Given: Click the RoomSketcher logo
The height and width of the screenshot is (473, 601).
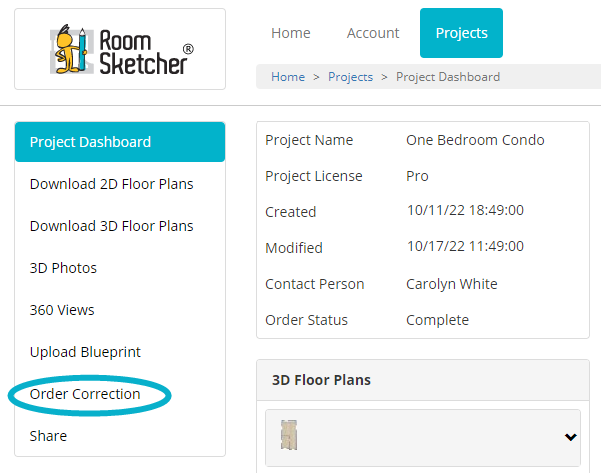Looking at the screenshot, I should point(122,49).
